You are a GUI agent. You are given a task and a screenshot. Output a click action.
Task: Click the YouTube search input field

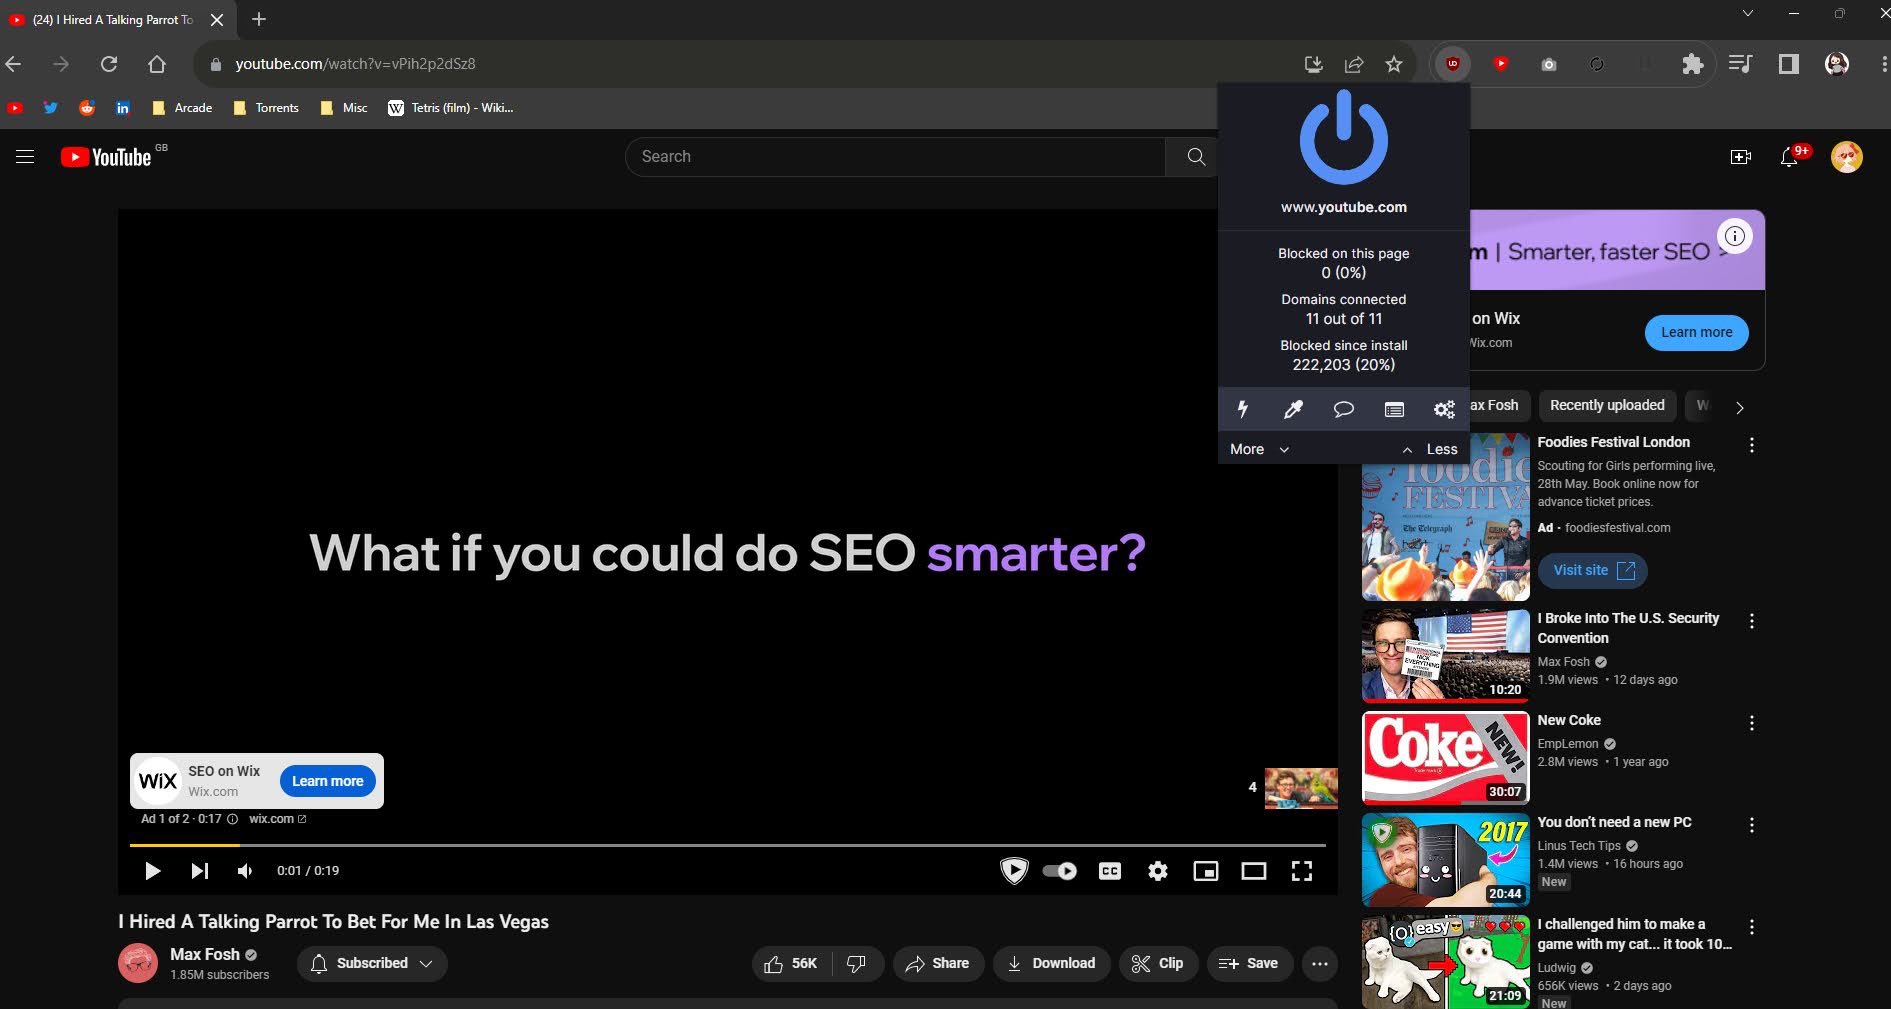pyautogui.click(x=895, y=157)
